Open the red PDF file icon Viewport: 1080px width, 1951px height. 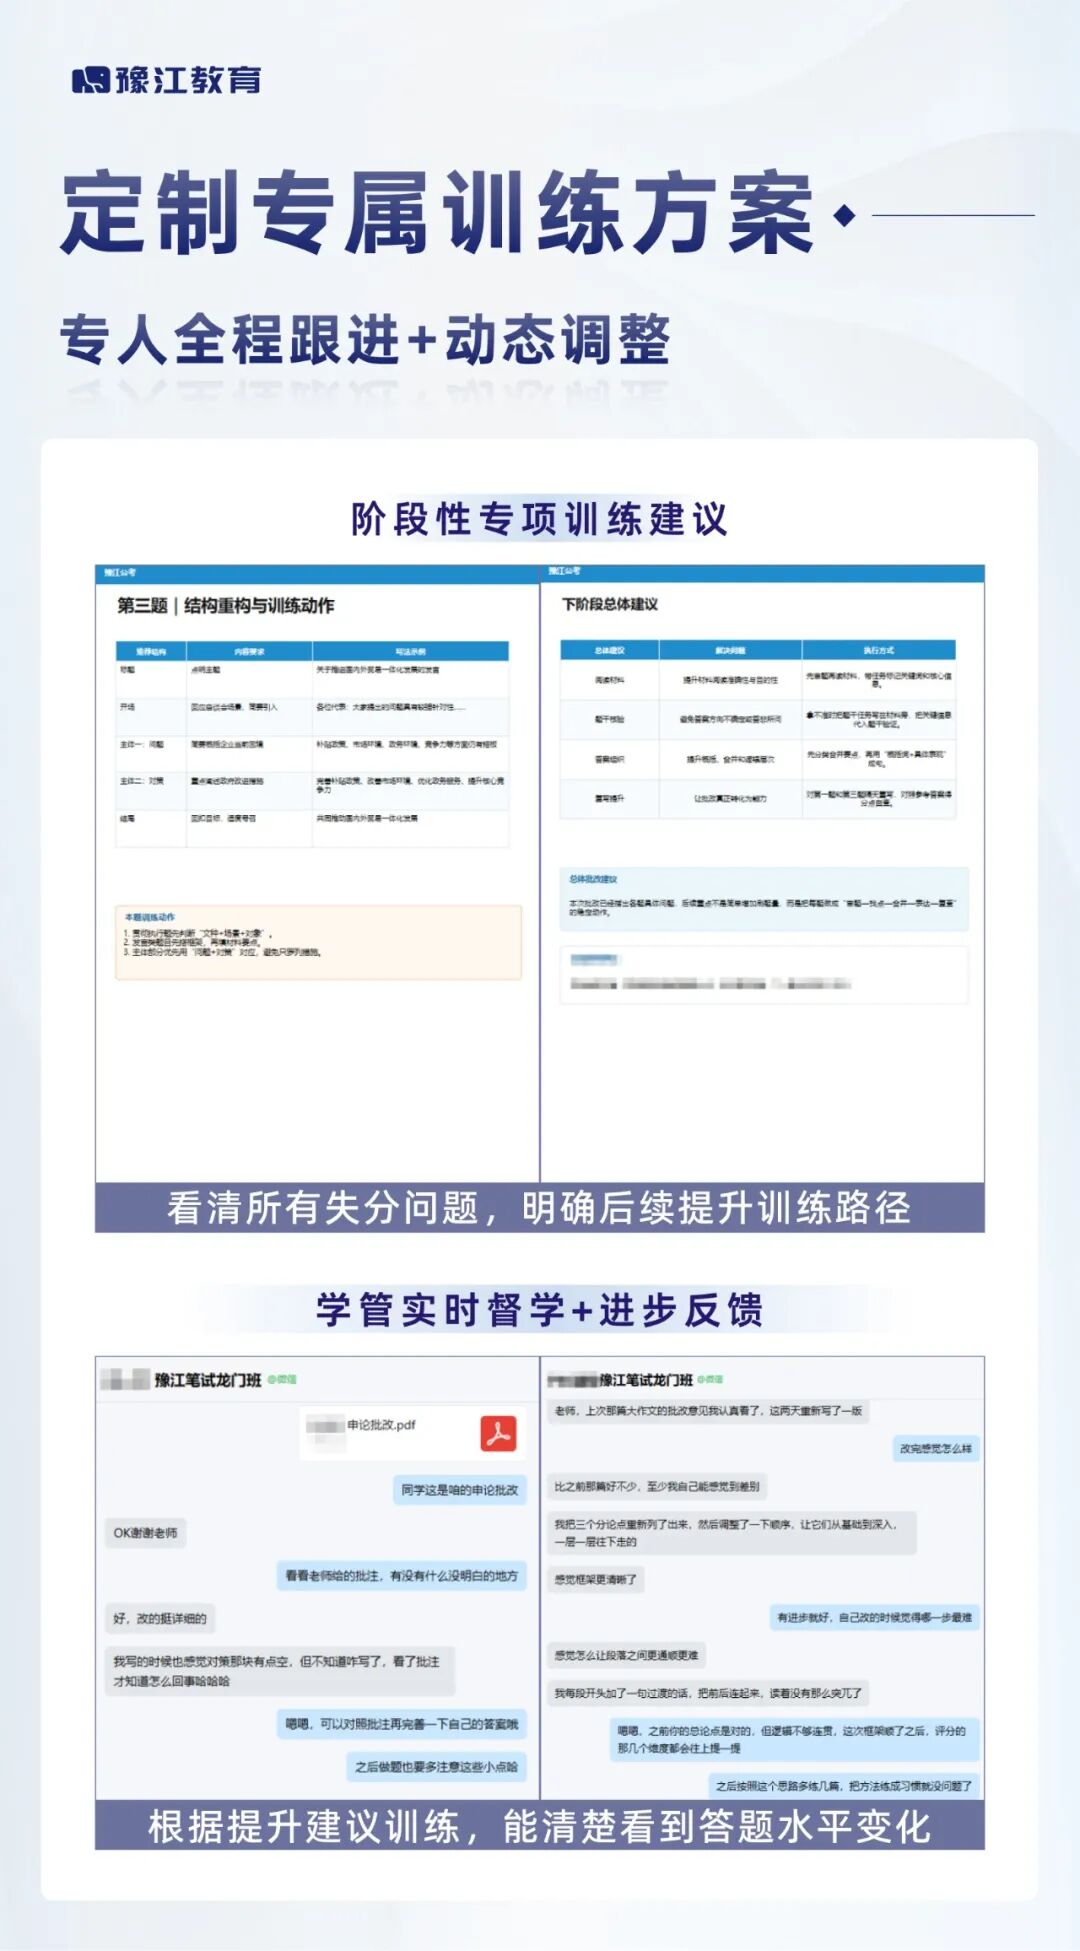point(498,1433)
